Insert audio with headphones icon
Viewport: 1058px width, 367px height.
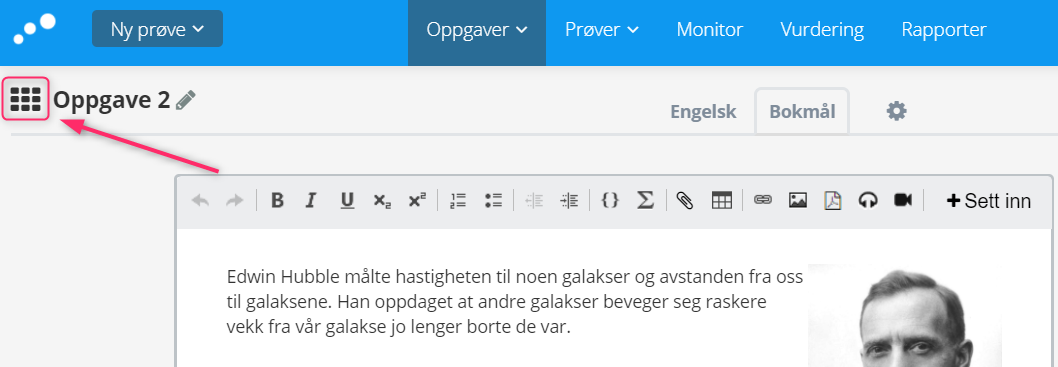point(868,200)
